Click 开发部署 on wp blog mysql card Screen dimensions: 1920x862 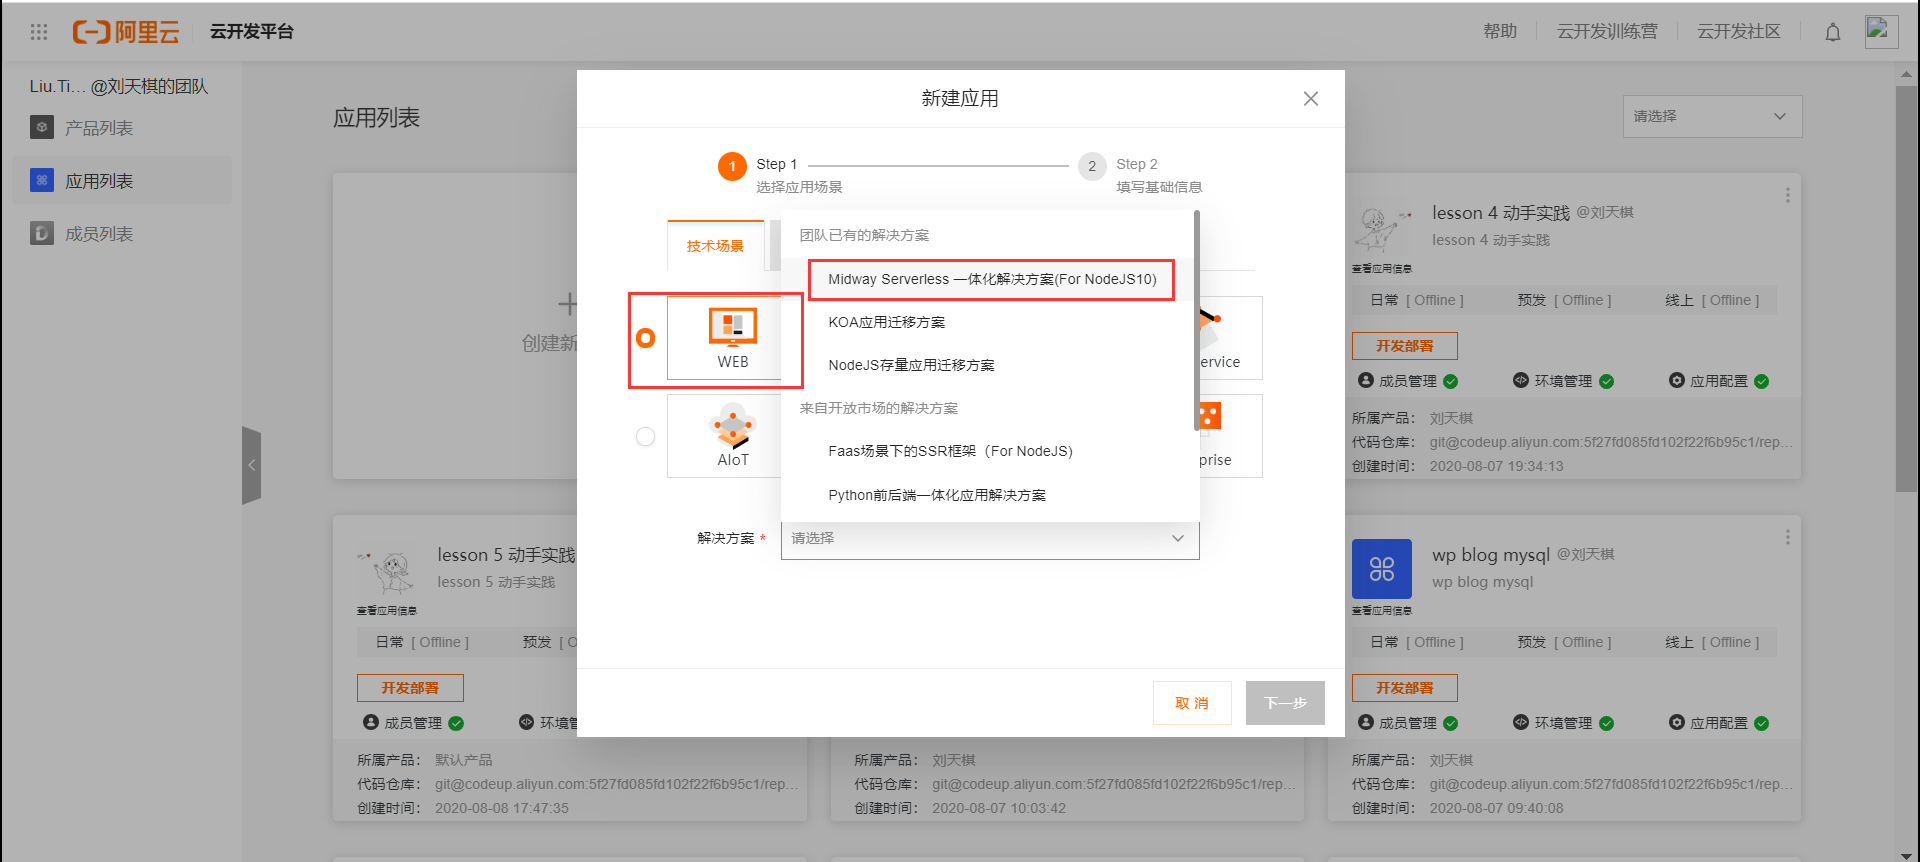click(1404, 688)
